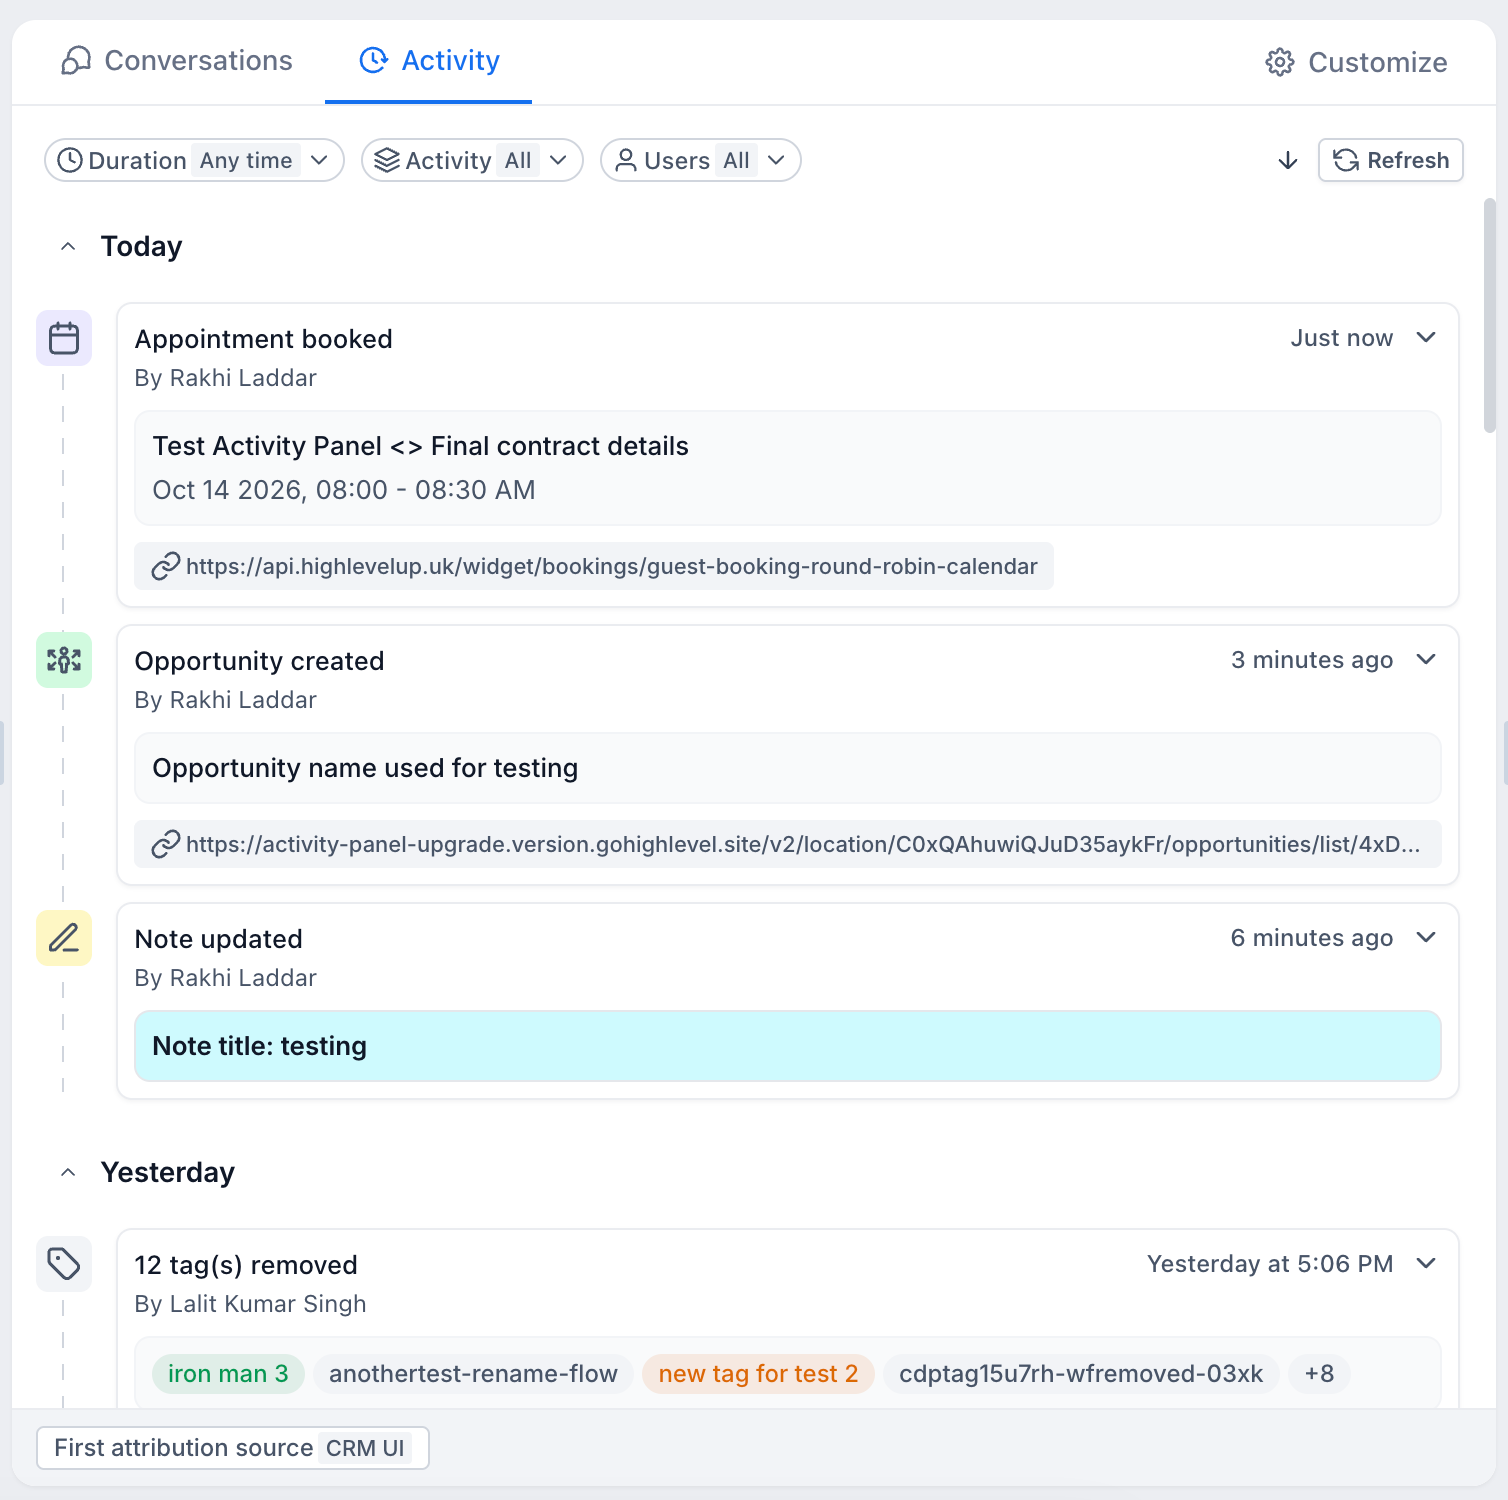
Task: Expand the Note updated entry chevron
Action: coord(1427,938)
